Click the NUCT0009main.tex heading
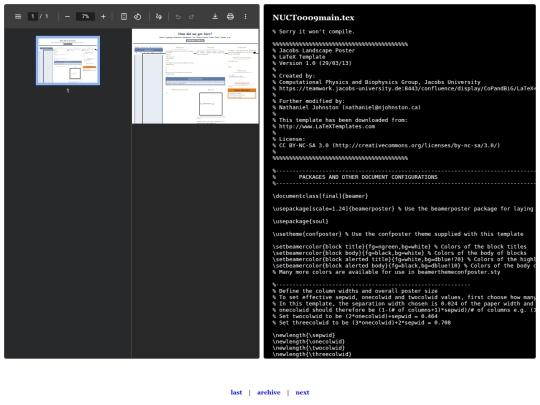This screenshot has width=540, height=405. point(313,18)
